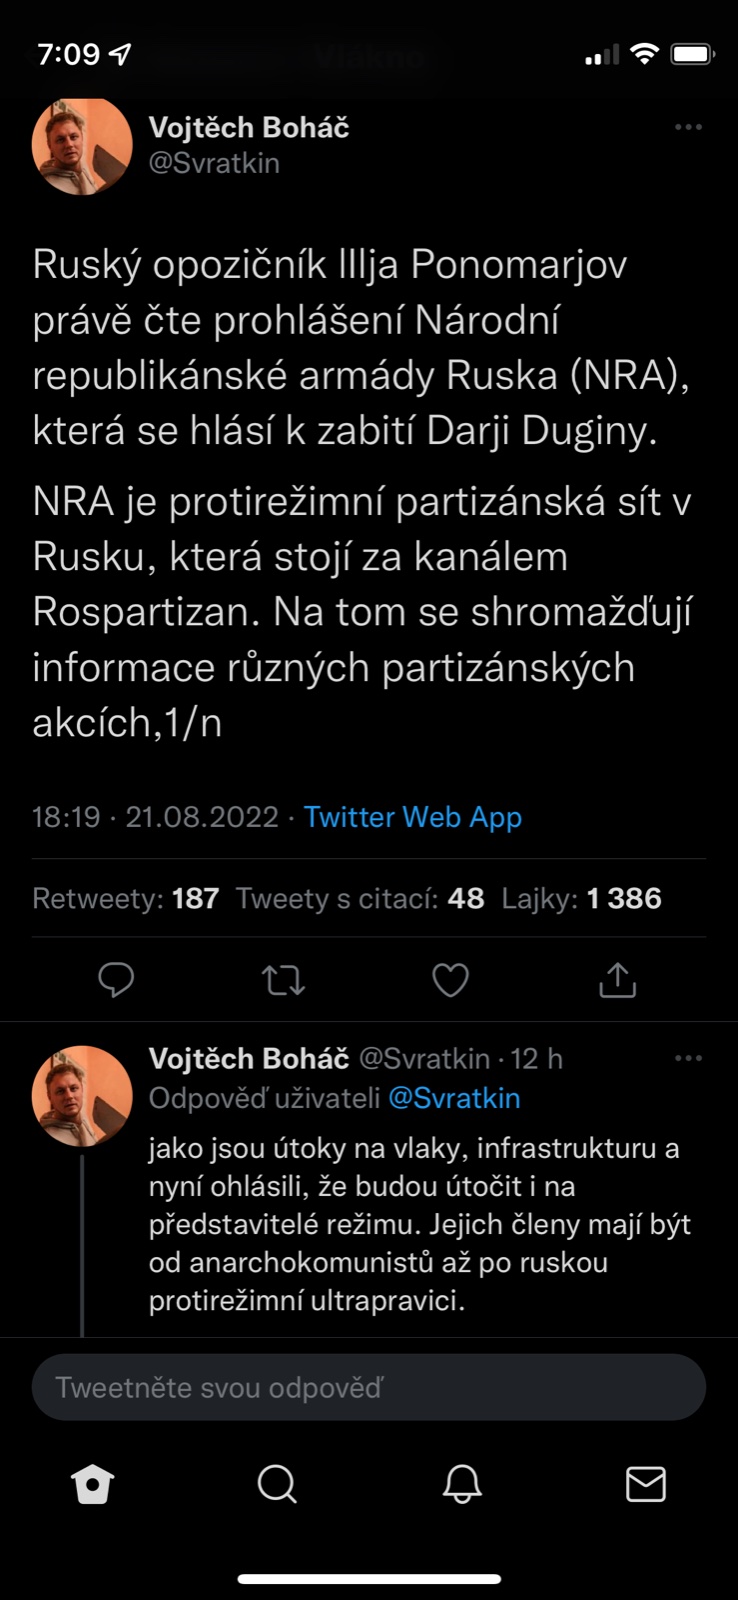Retweet the main tweet
The height and width of the screenshot is (1600, 738).
click(x=284, y=980)
